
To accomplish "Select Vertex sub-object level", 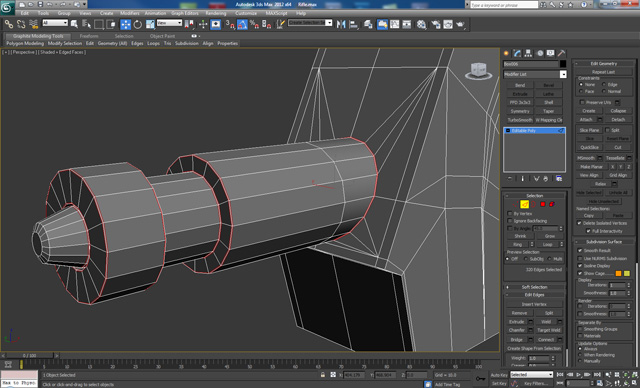I will point(516,204).
